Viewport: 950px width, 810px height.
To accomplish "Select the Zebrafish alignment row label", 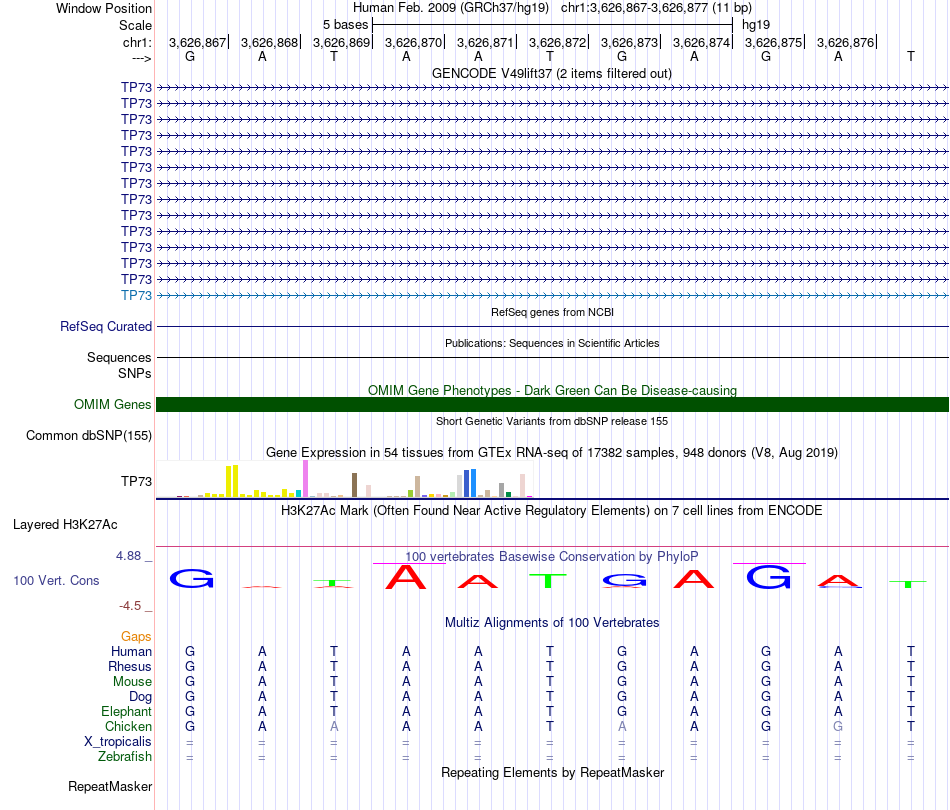I will tap(125, 757).
